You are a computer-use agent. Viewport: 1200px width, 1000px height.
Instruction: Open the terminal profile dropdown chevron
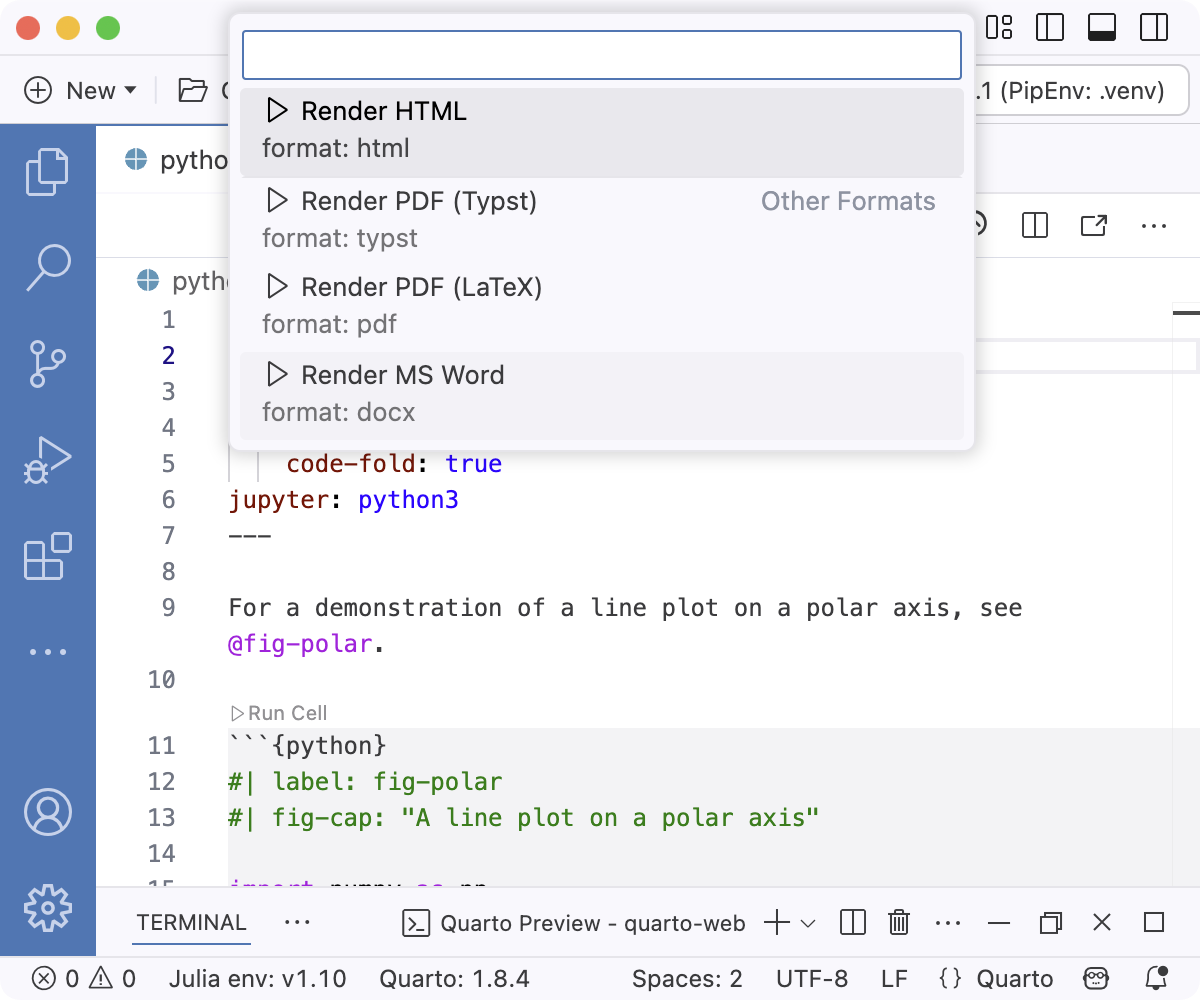(x=806, y=923)
